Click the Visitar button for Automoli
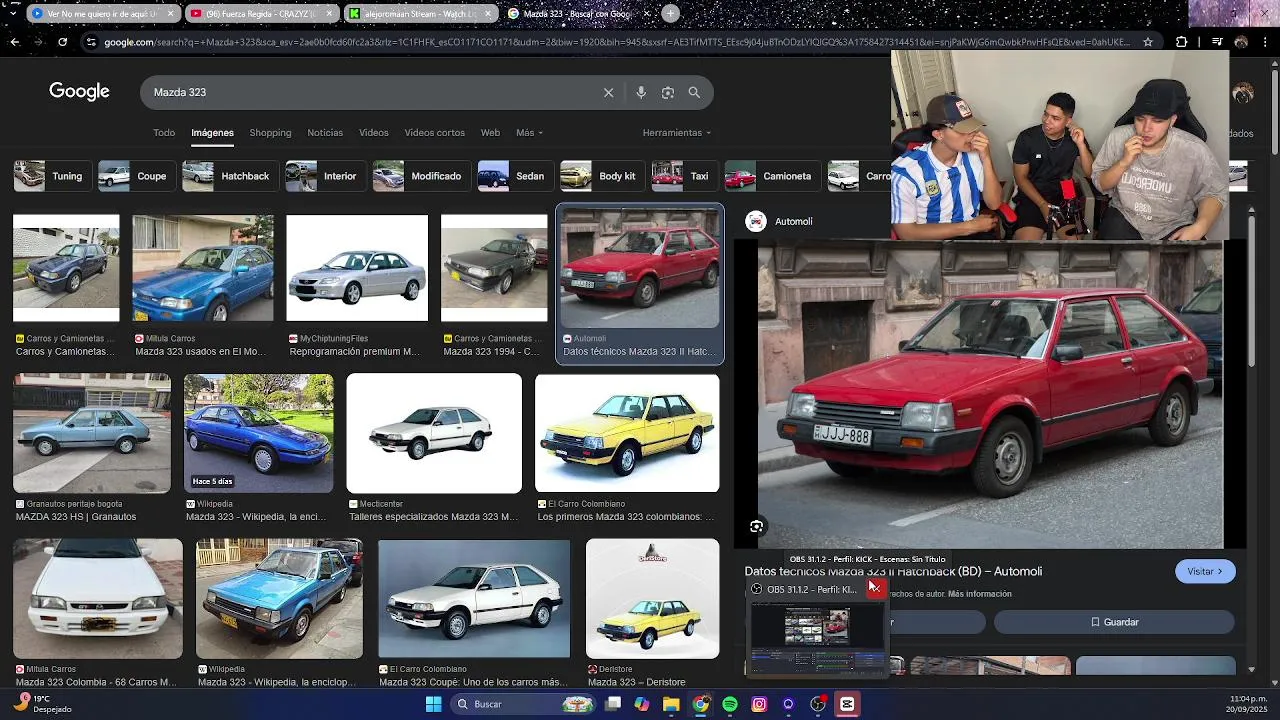This screenshot has height=720, width=1280. 1205,571
